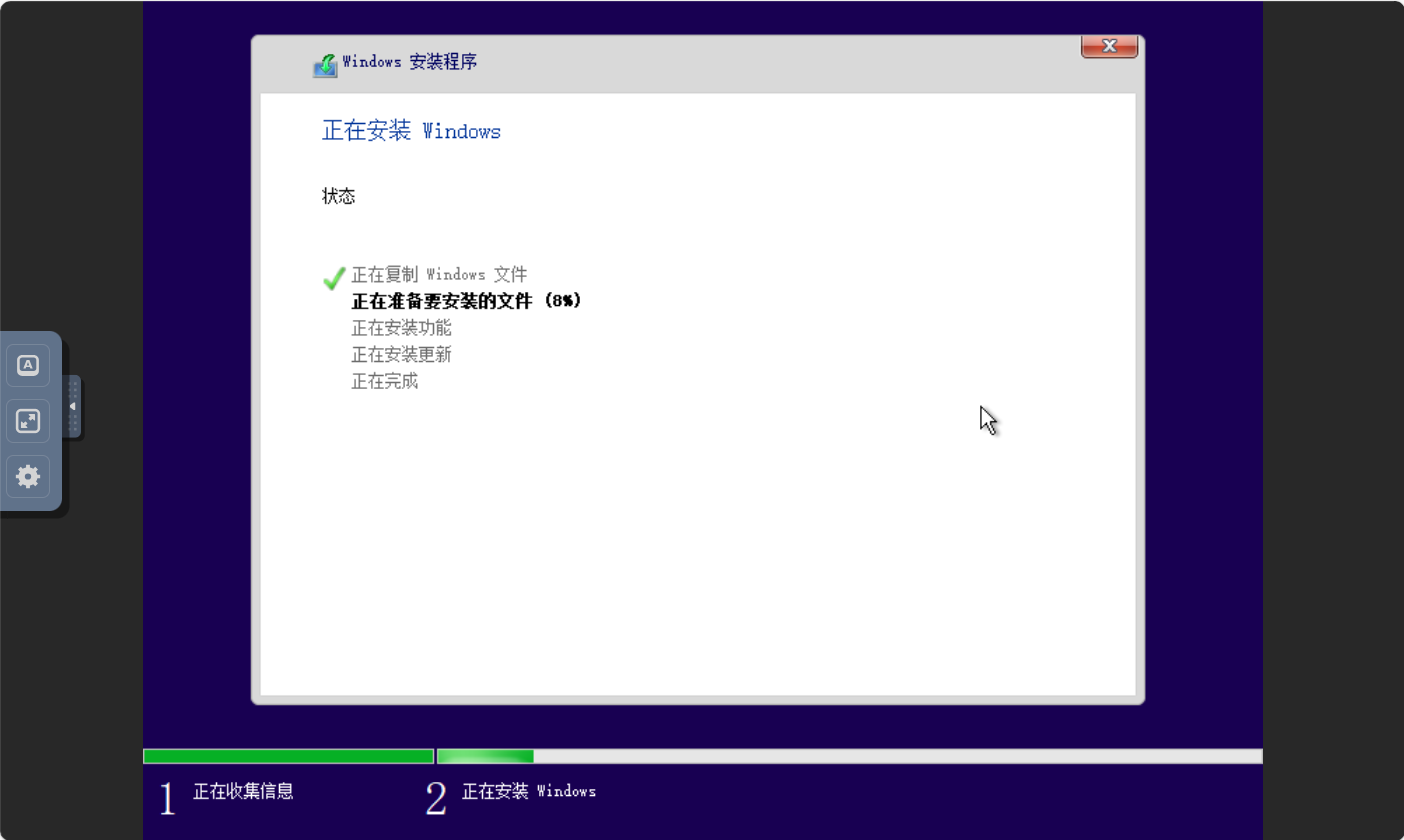This screenshot has width=1404, height=840.
Task: Click the 正在收集信息 stage label
Action: click(x=243, y=791)
